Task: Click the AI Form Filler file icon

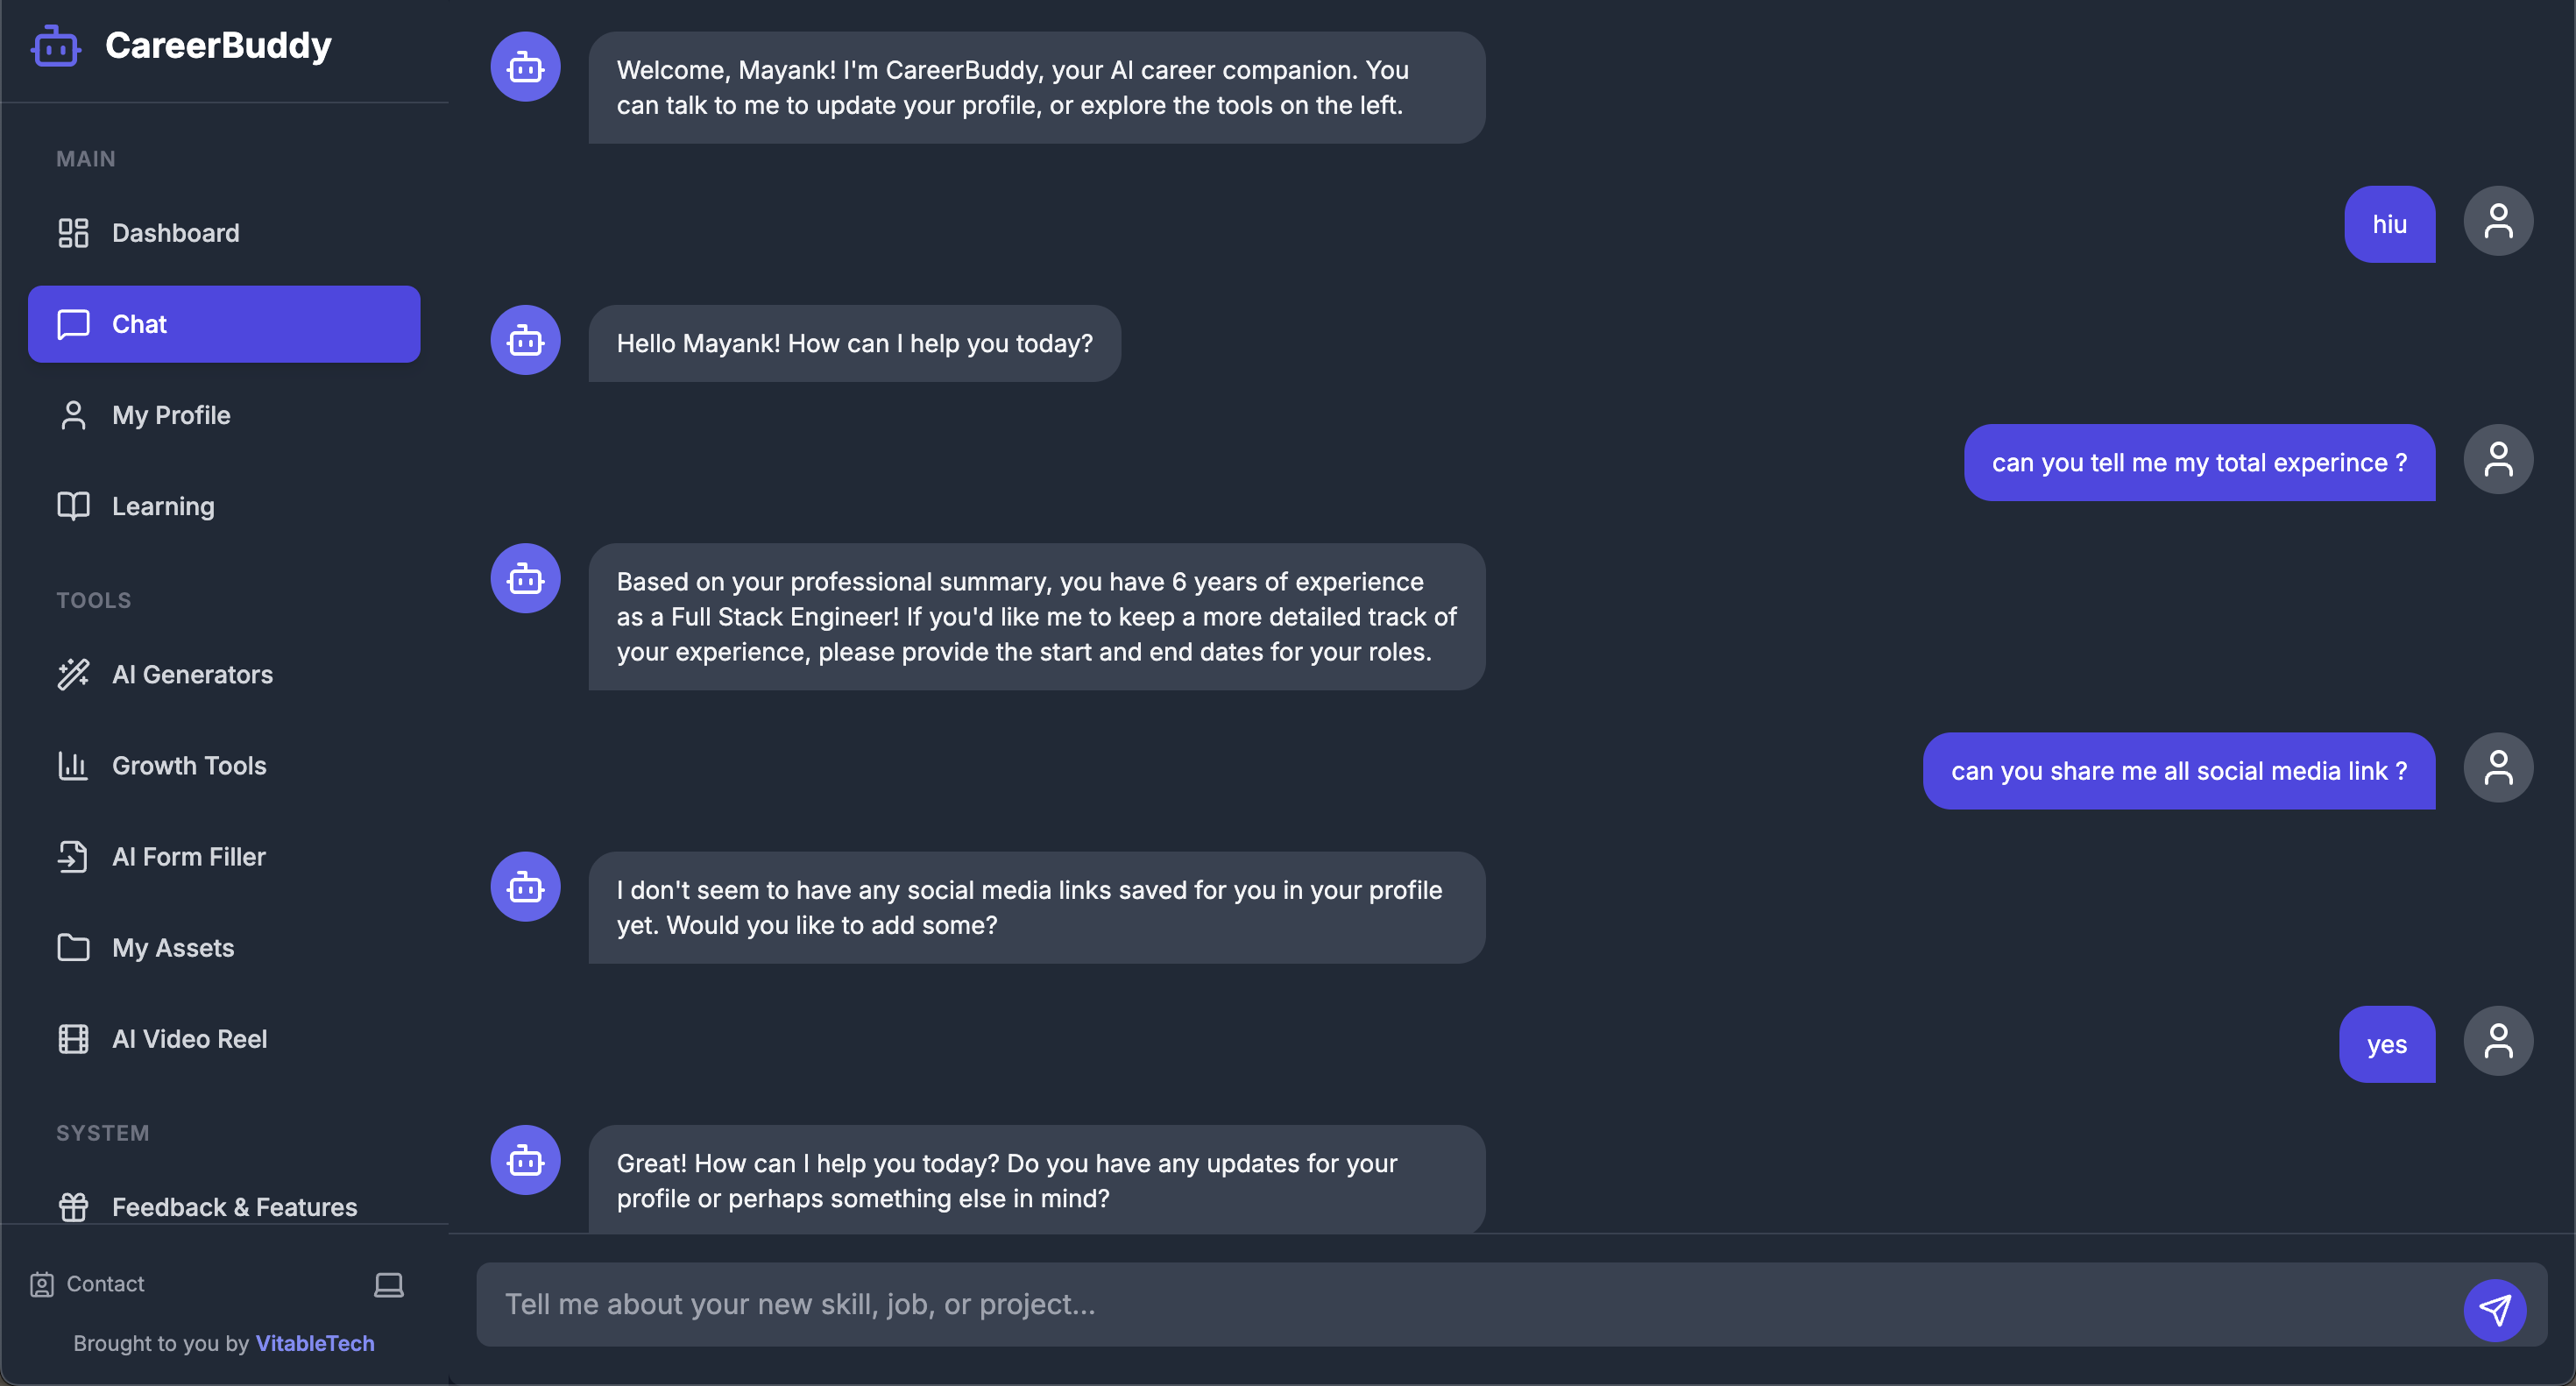Action: point(73,856)
